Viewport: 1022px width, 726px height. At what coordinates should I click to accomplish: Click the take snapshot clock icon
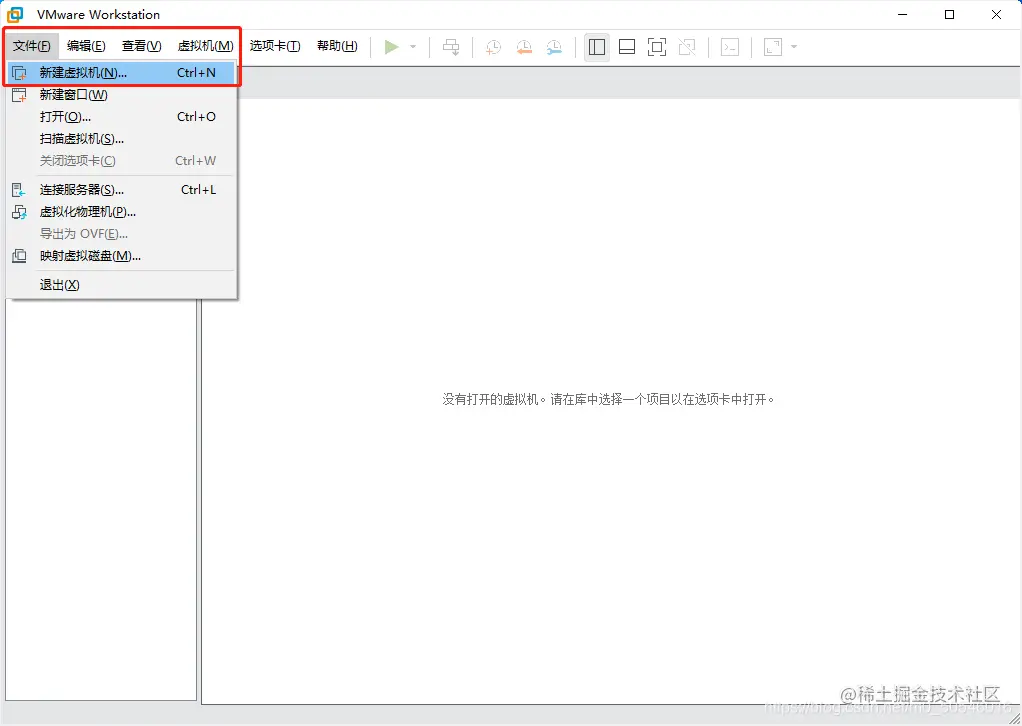coord(493,47)
